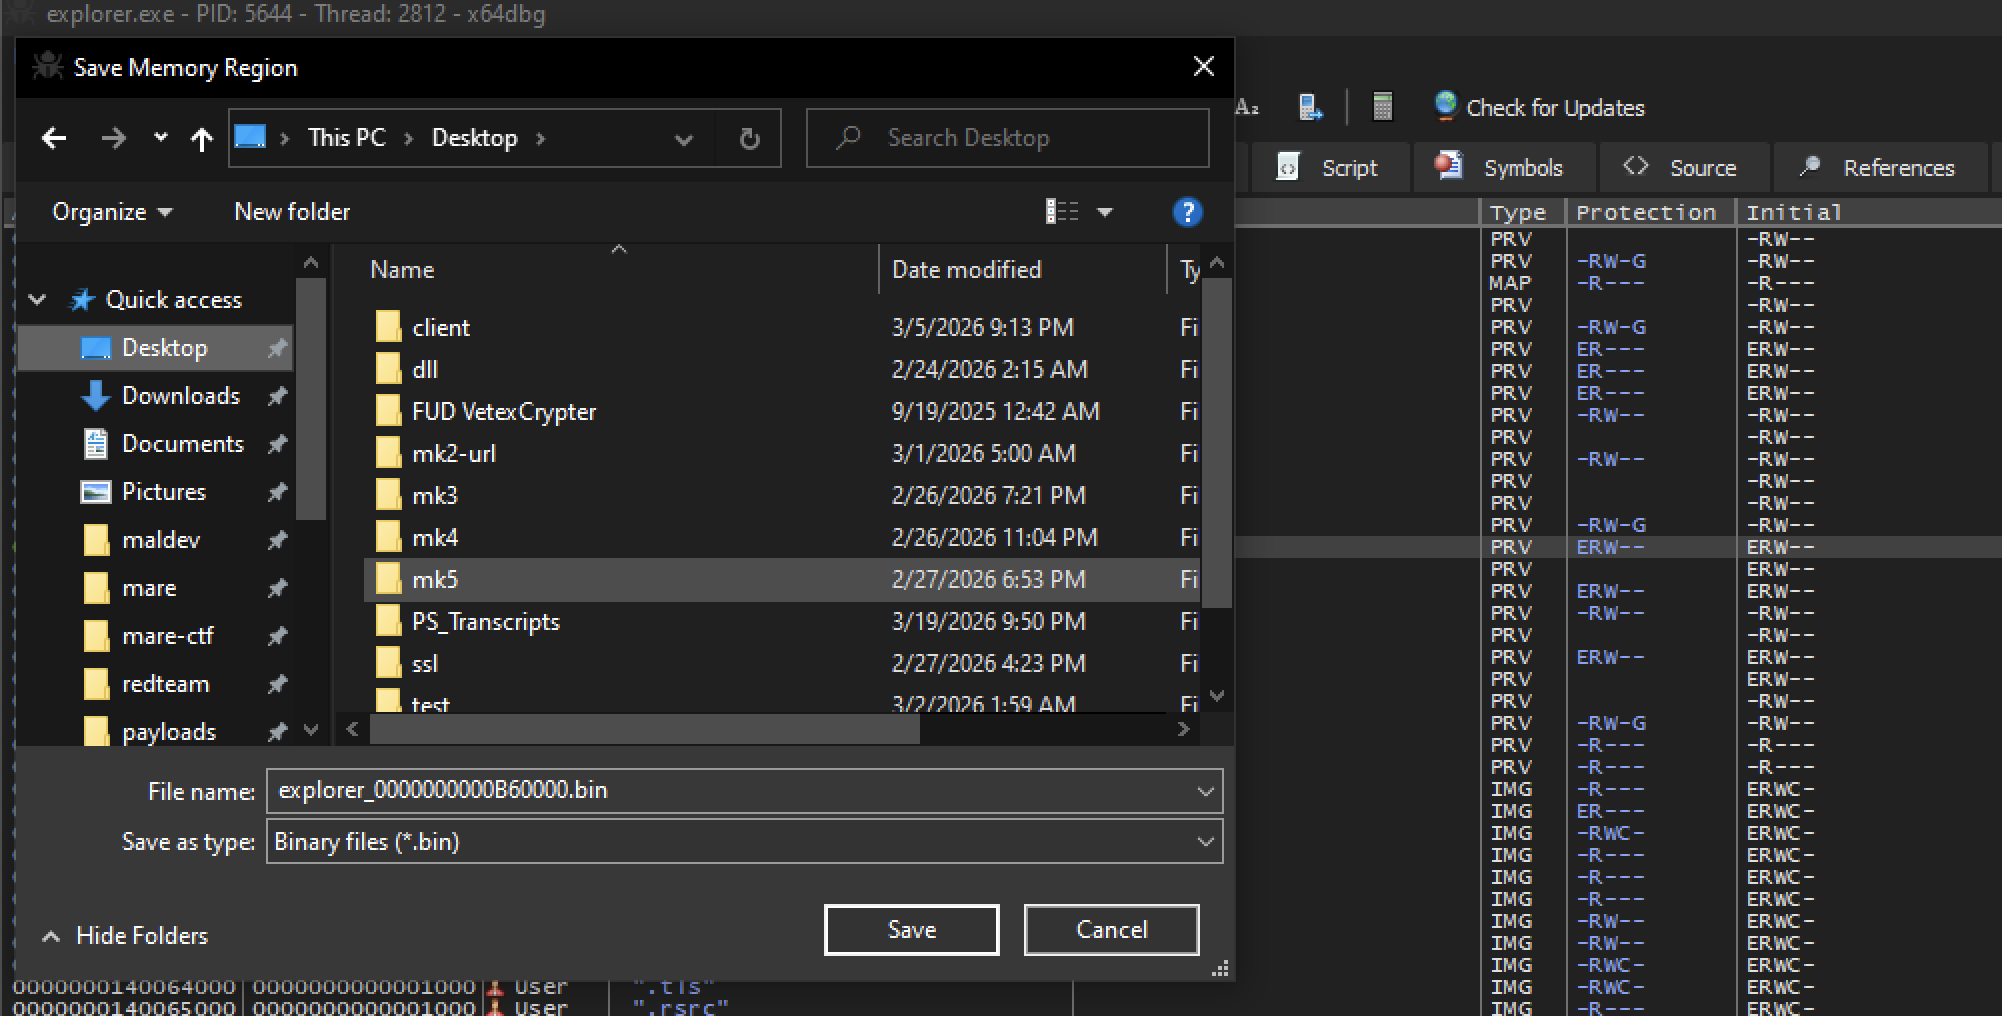Viewport: 2002px width, 1016px height.
Task: Open the Save as type dropdown
Action: click(744, 842)
